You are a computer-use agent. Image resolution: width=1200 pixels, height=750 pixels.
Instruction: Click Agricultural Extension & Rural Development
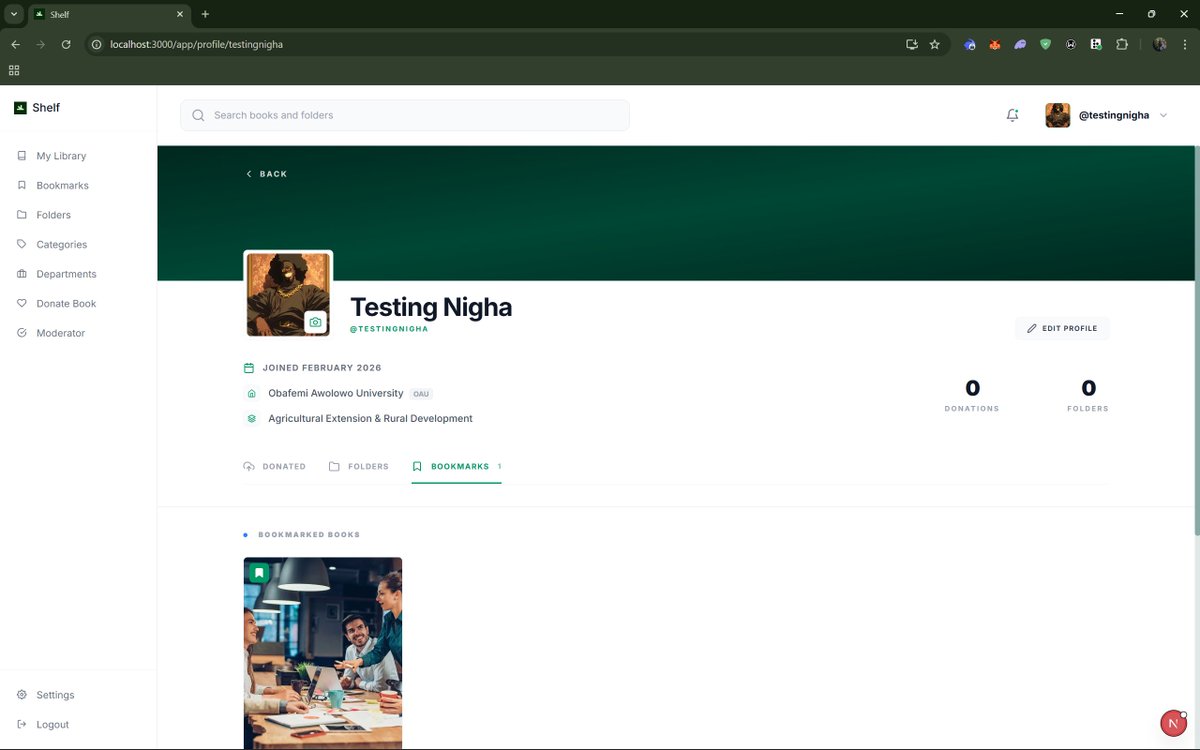point(370,419)
